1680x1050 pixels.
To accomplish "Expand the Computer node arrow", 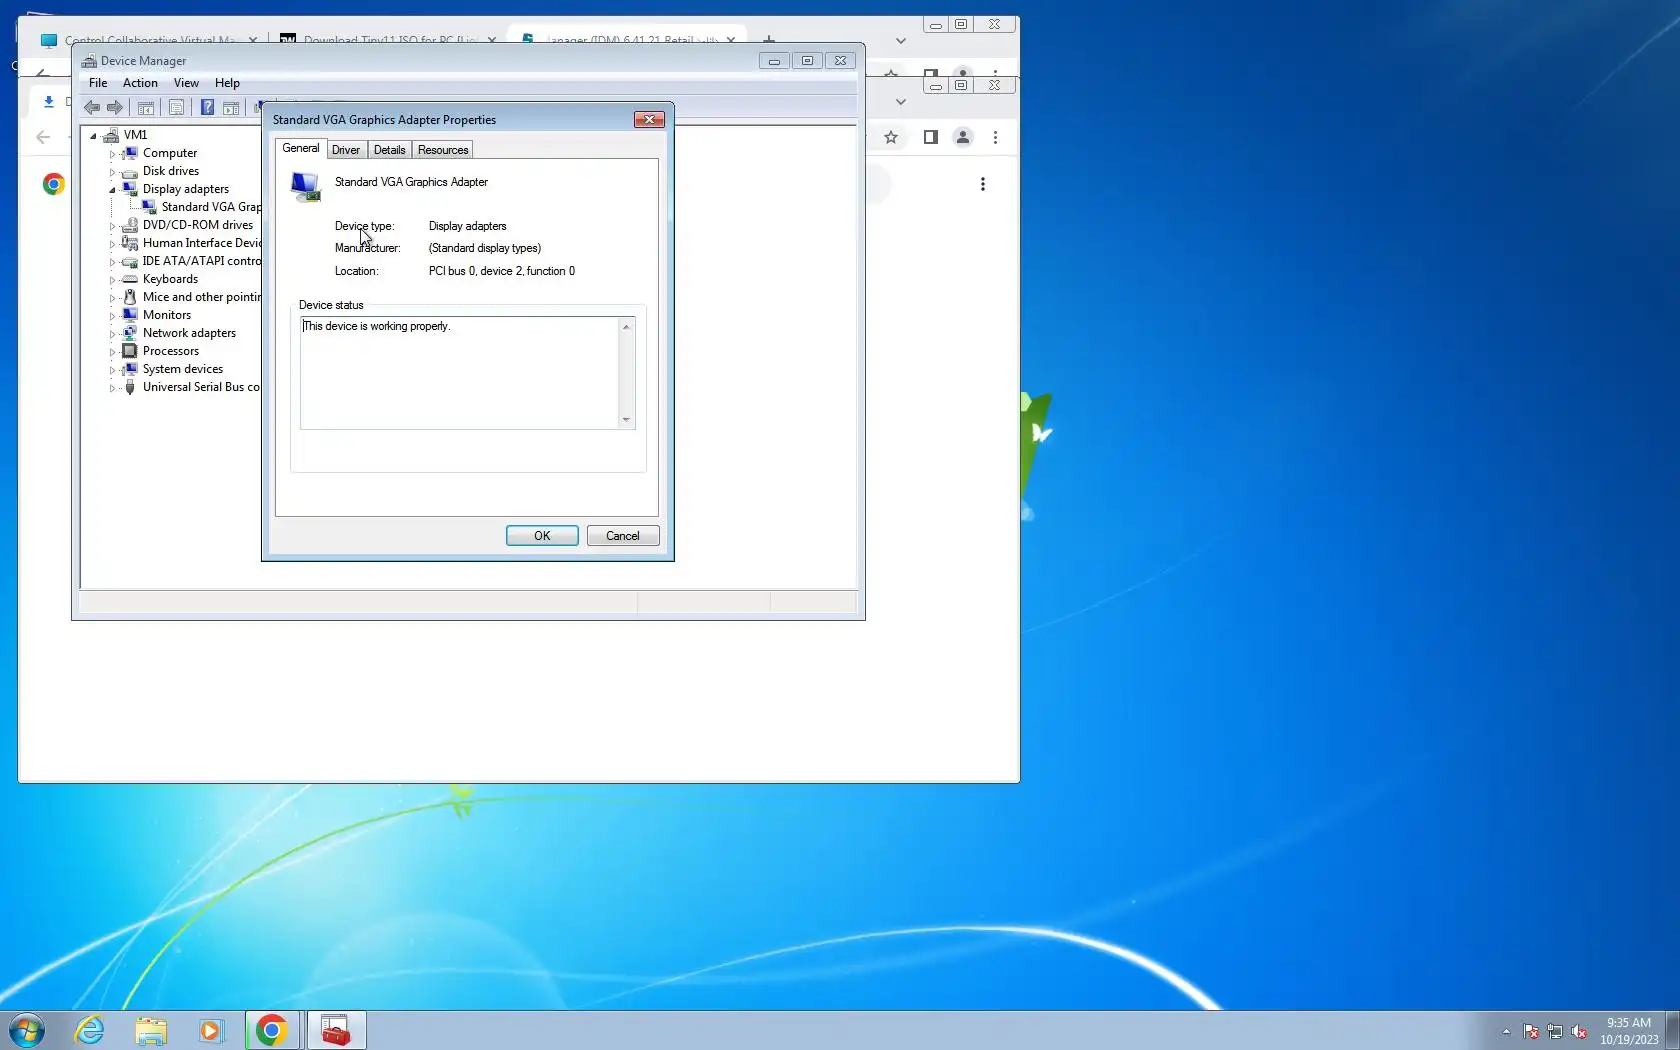I will pyautogui.click(x=112, y=154).
